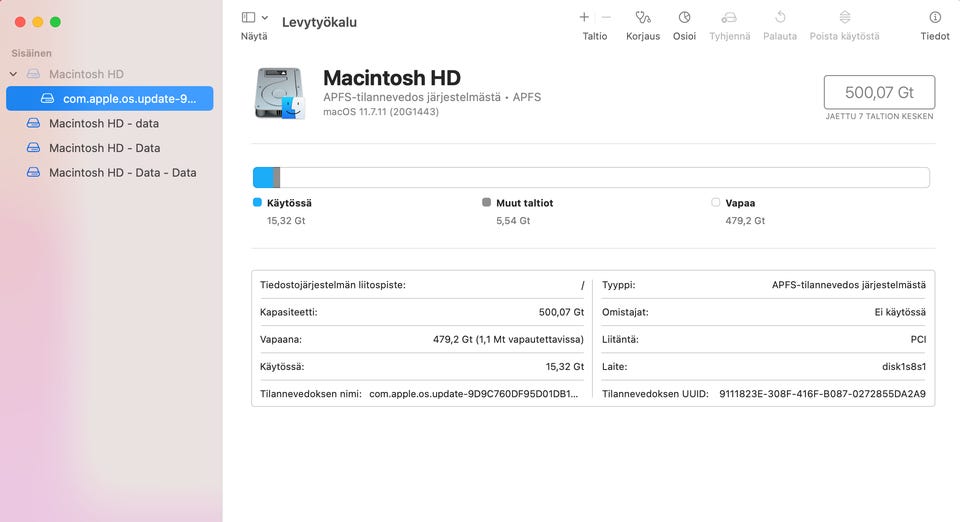
Task: Click the 5,54 Gt other volumes value
Action: pyautogui.click(x=513, y=220)
